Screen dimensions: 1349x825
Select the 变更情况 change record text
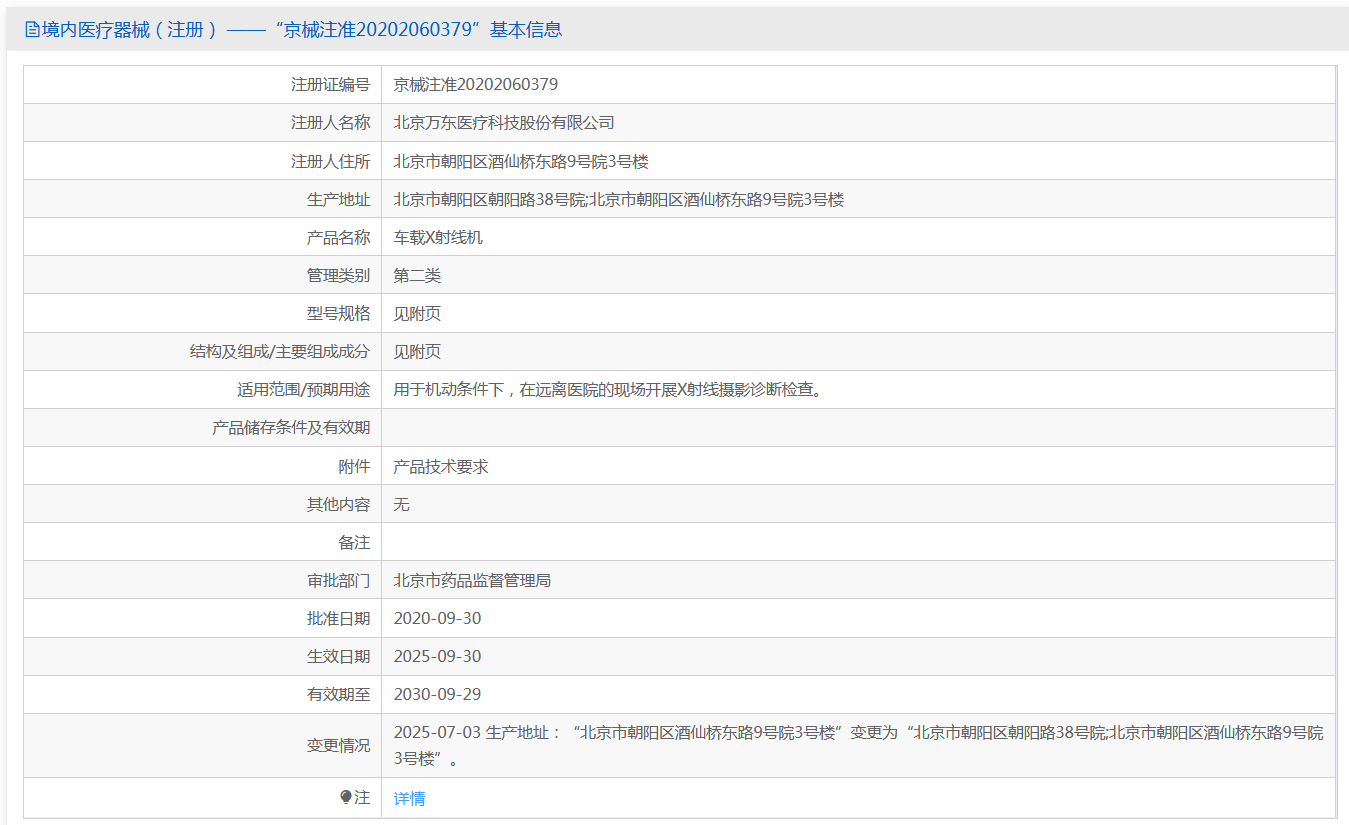(859, 745)
